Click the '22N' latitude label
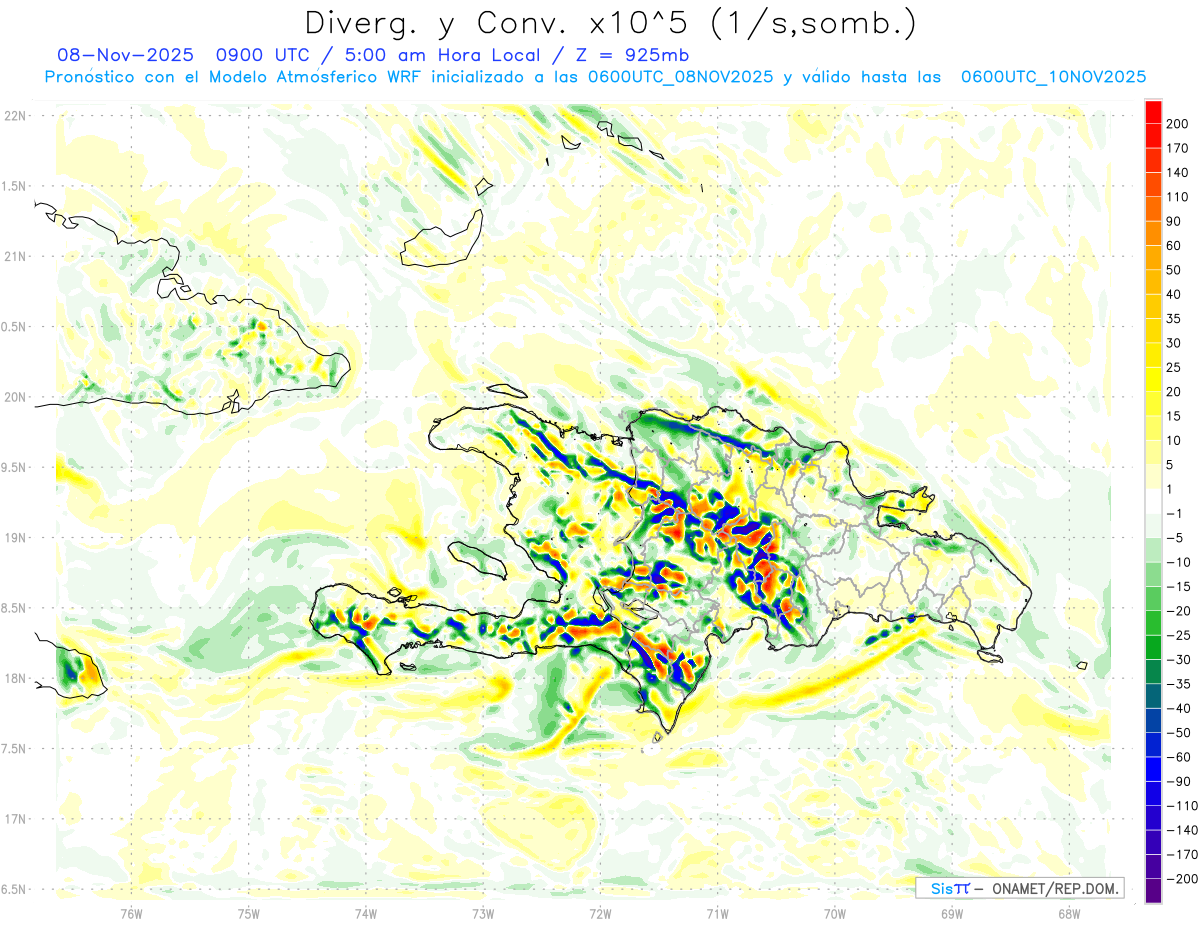This screenshot has width=1200, height=927. [14, 116]
